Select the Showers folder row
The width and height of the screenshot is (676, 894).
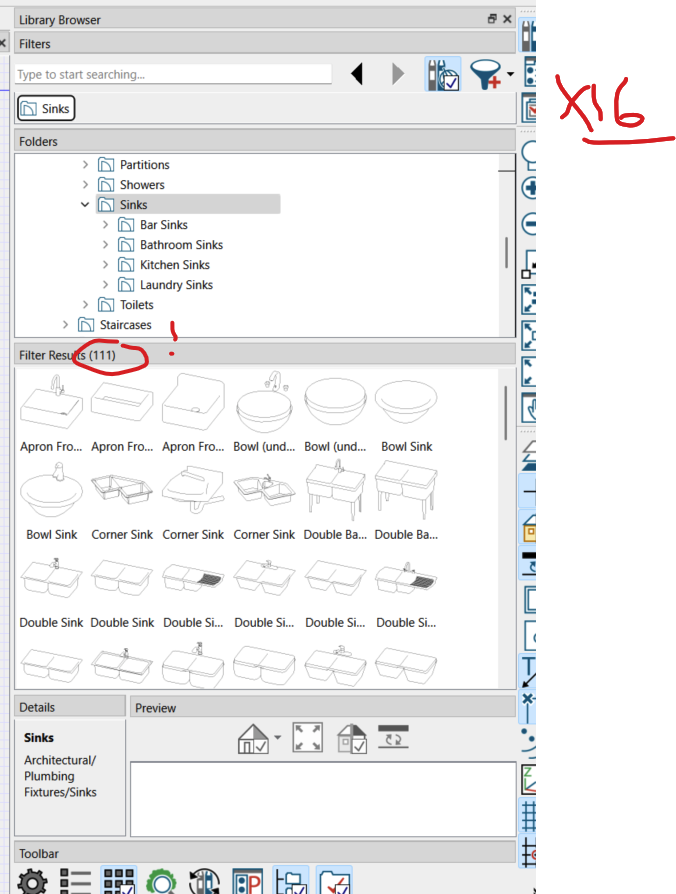pyautogui.click(x=131, y=185)
